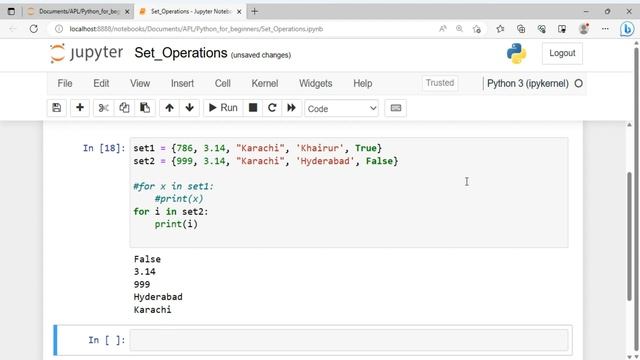The height and width of the screenshot is (360, 640).
Task: Click the (unsaved changes) status text
Action: click(x=261, y=55)
